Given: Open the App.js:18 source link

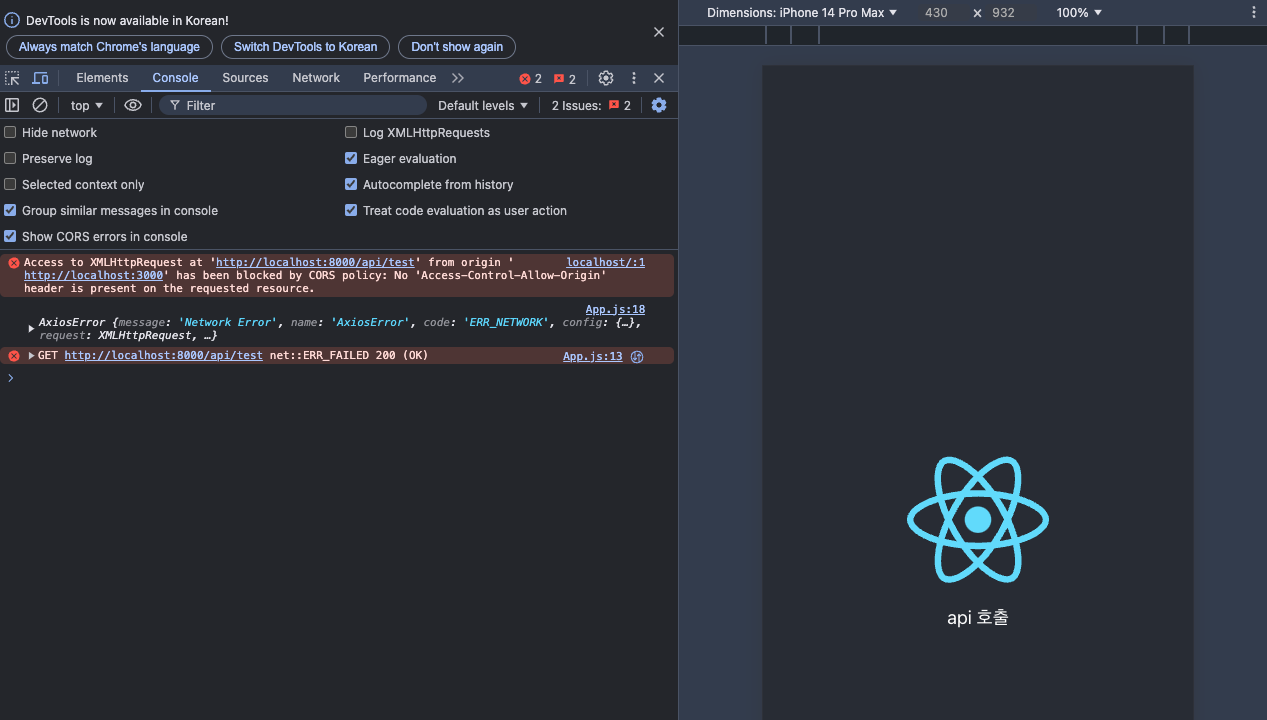Looking at the screenshot, I should [x=615, y=310].
